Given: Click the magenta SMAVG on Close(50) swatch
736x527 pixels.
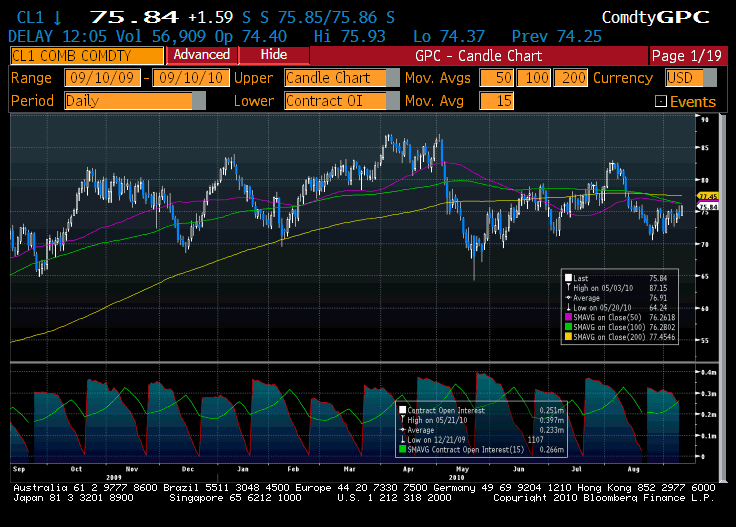Looking at the screenshot, I should coord(569,315).
